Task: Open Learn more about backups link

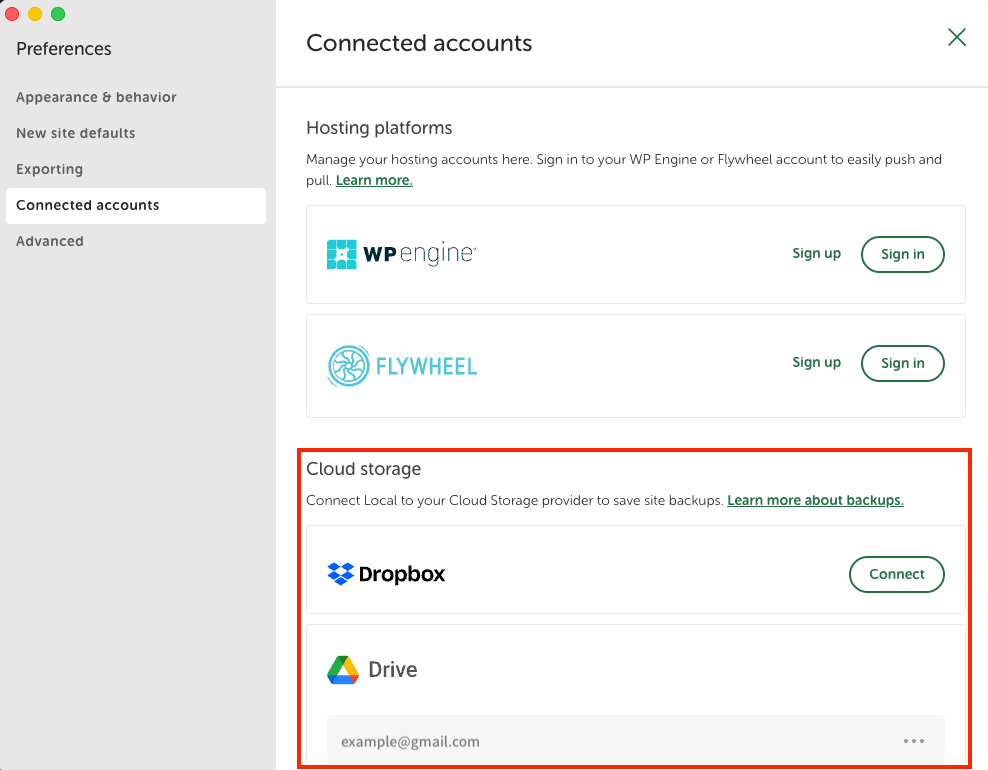Action: pyautogui.click(x=815, y=500)
